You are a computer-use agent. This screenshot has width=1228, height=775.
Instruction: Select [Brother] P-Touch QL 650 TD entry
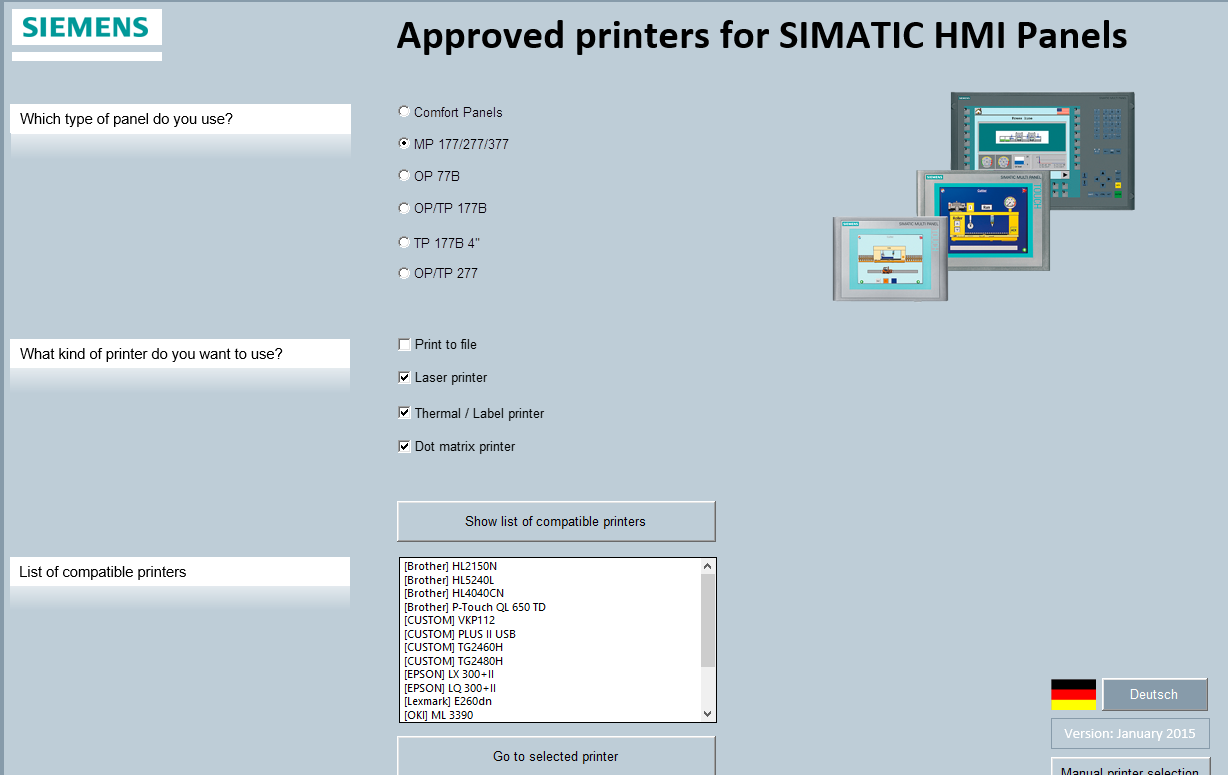pos(551,607)
